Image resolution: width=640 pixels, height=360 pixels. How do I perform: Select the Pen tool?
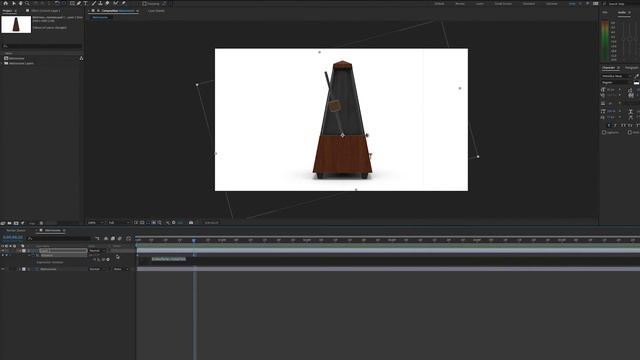79,3
